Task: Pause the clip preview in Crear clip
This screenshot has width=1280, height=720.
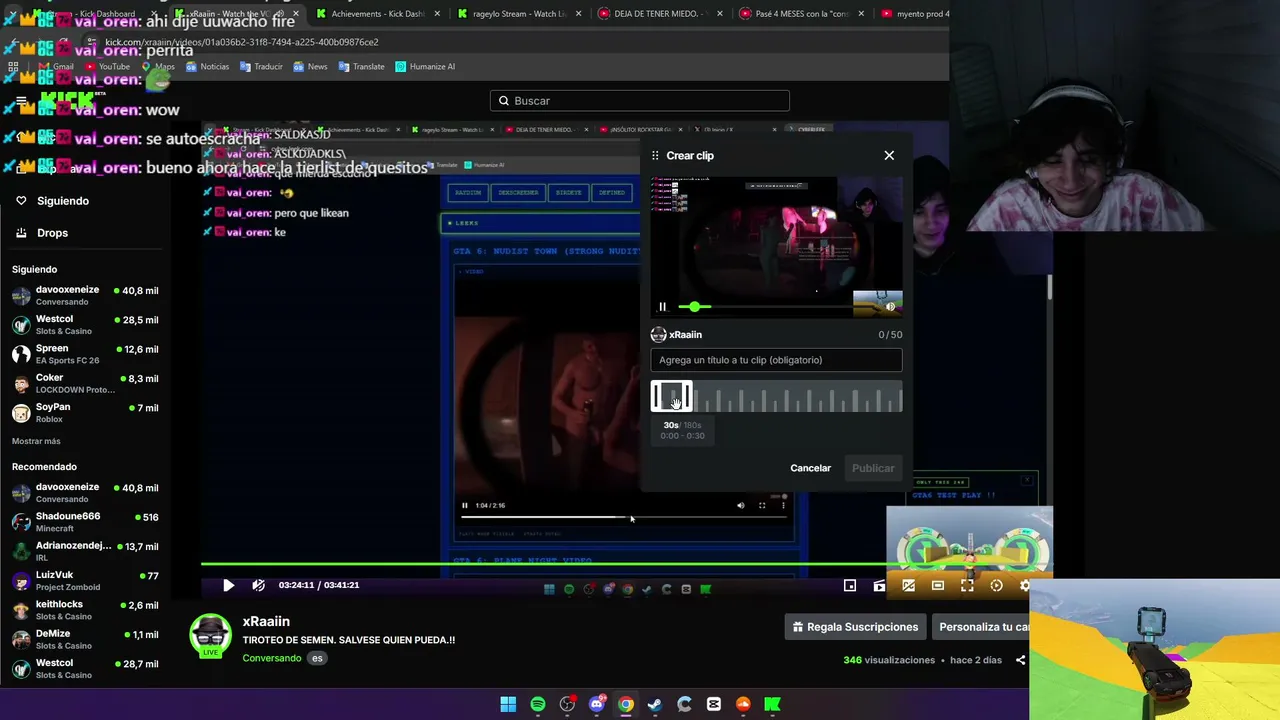Action: click(x=662, y=307)
